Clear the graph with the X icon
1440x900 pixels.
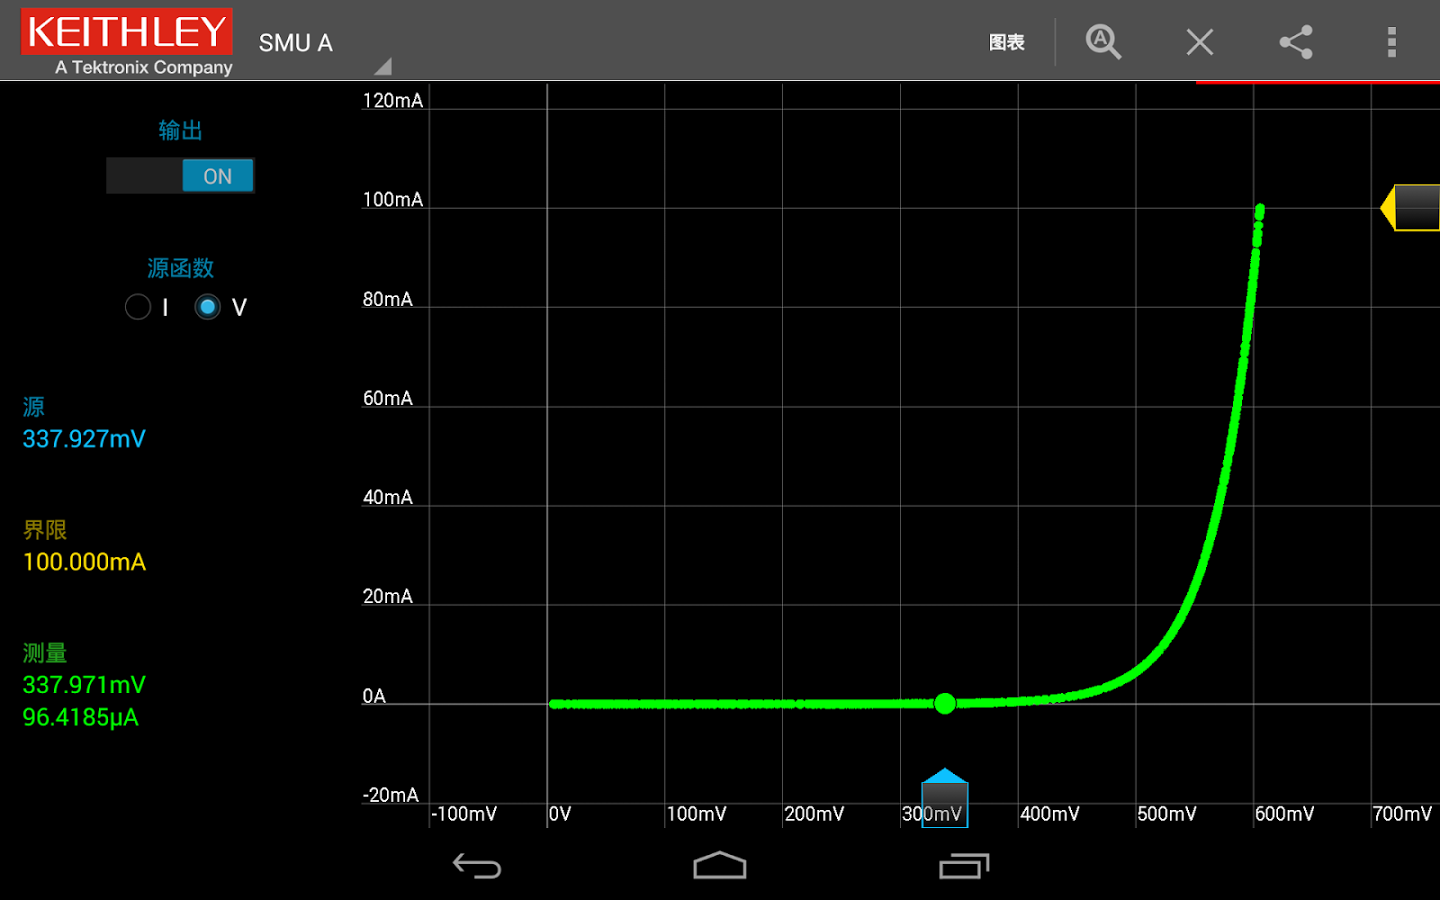[x=1199, y=42]
